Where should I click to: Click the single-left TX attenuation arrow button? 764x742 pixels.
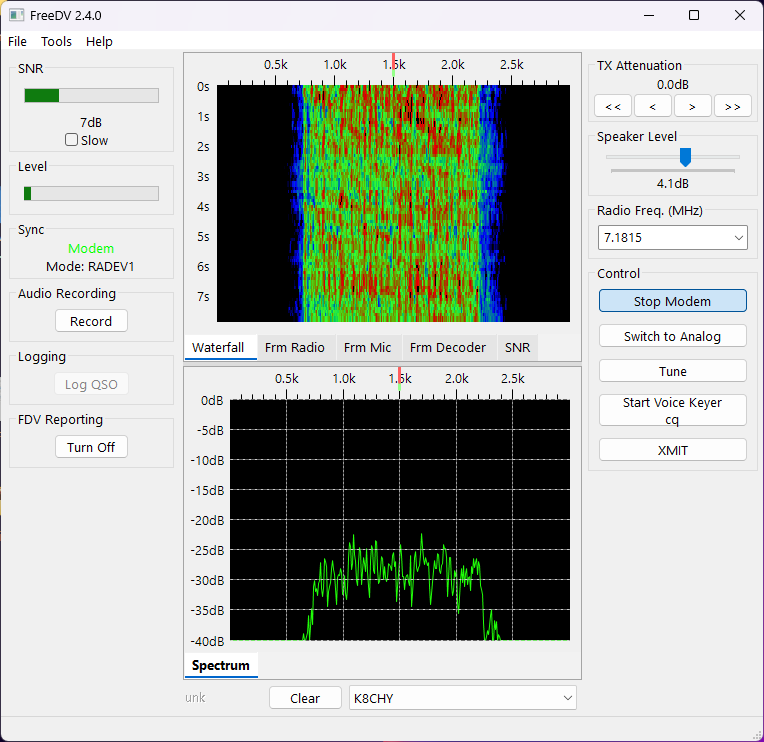653,106
